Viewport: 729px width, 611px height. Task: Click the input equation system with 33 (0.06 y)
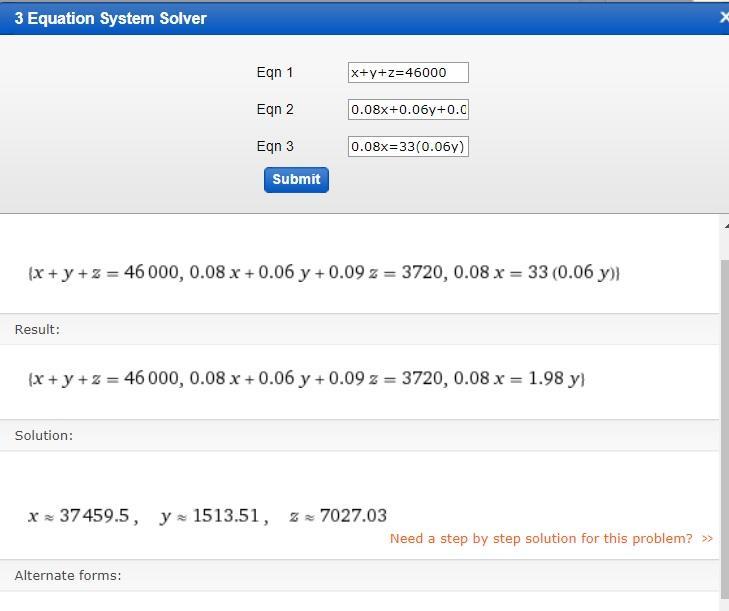pos(324,272)
